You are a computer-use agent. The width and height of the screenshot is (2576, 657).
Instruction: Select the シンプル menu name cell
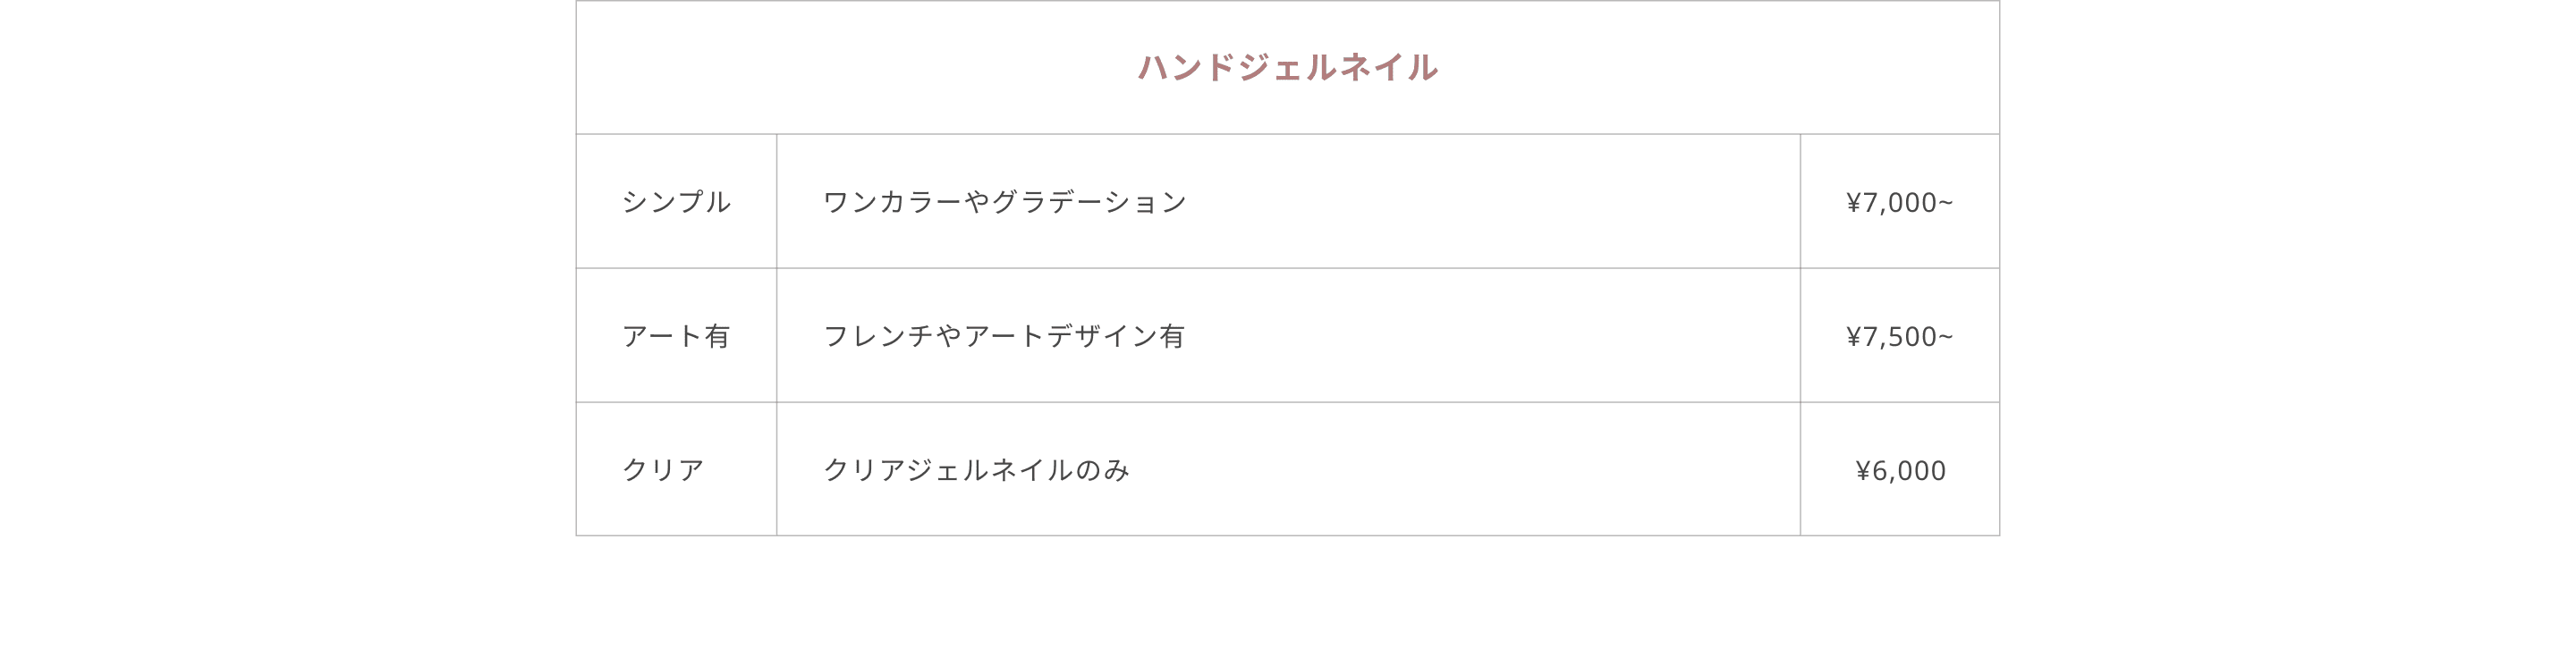click(x=676, y=202)
